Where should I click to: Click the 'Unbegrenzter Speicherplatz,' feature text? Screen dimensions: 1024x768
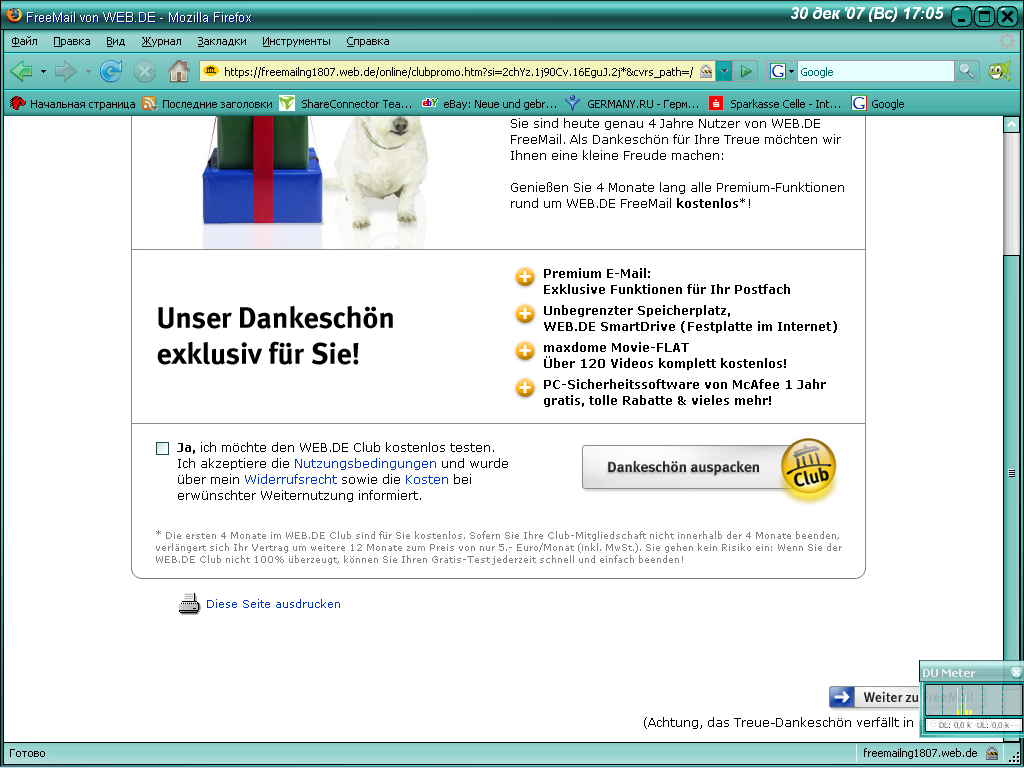637,310
